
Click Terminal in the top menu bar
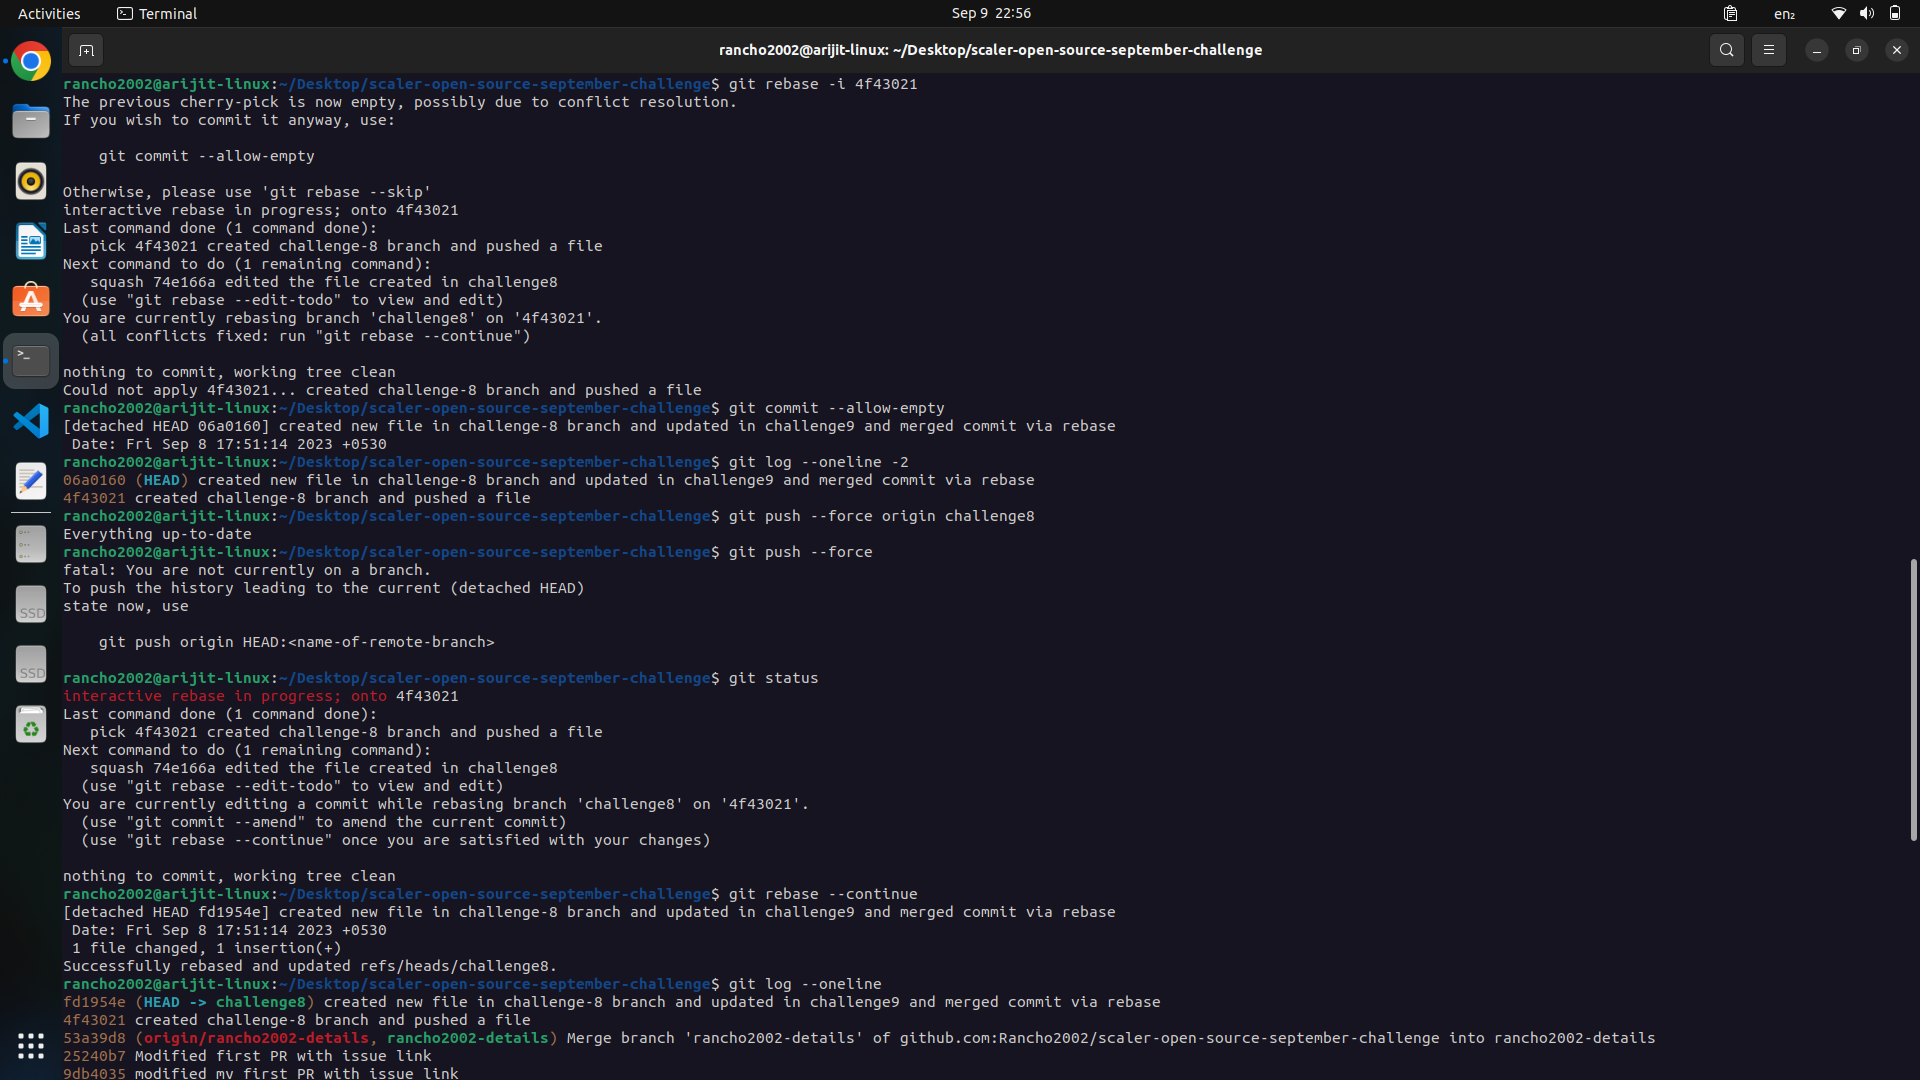tap(156, 14)
